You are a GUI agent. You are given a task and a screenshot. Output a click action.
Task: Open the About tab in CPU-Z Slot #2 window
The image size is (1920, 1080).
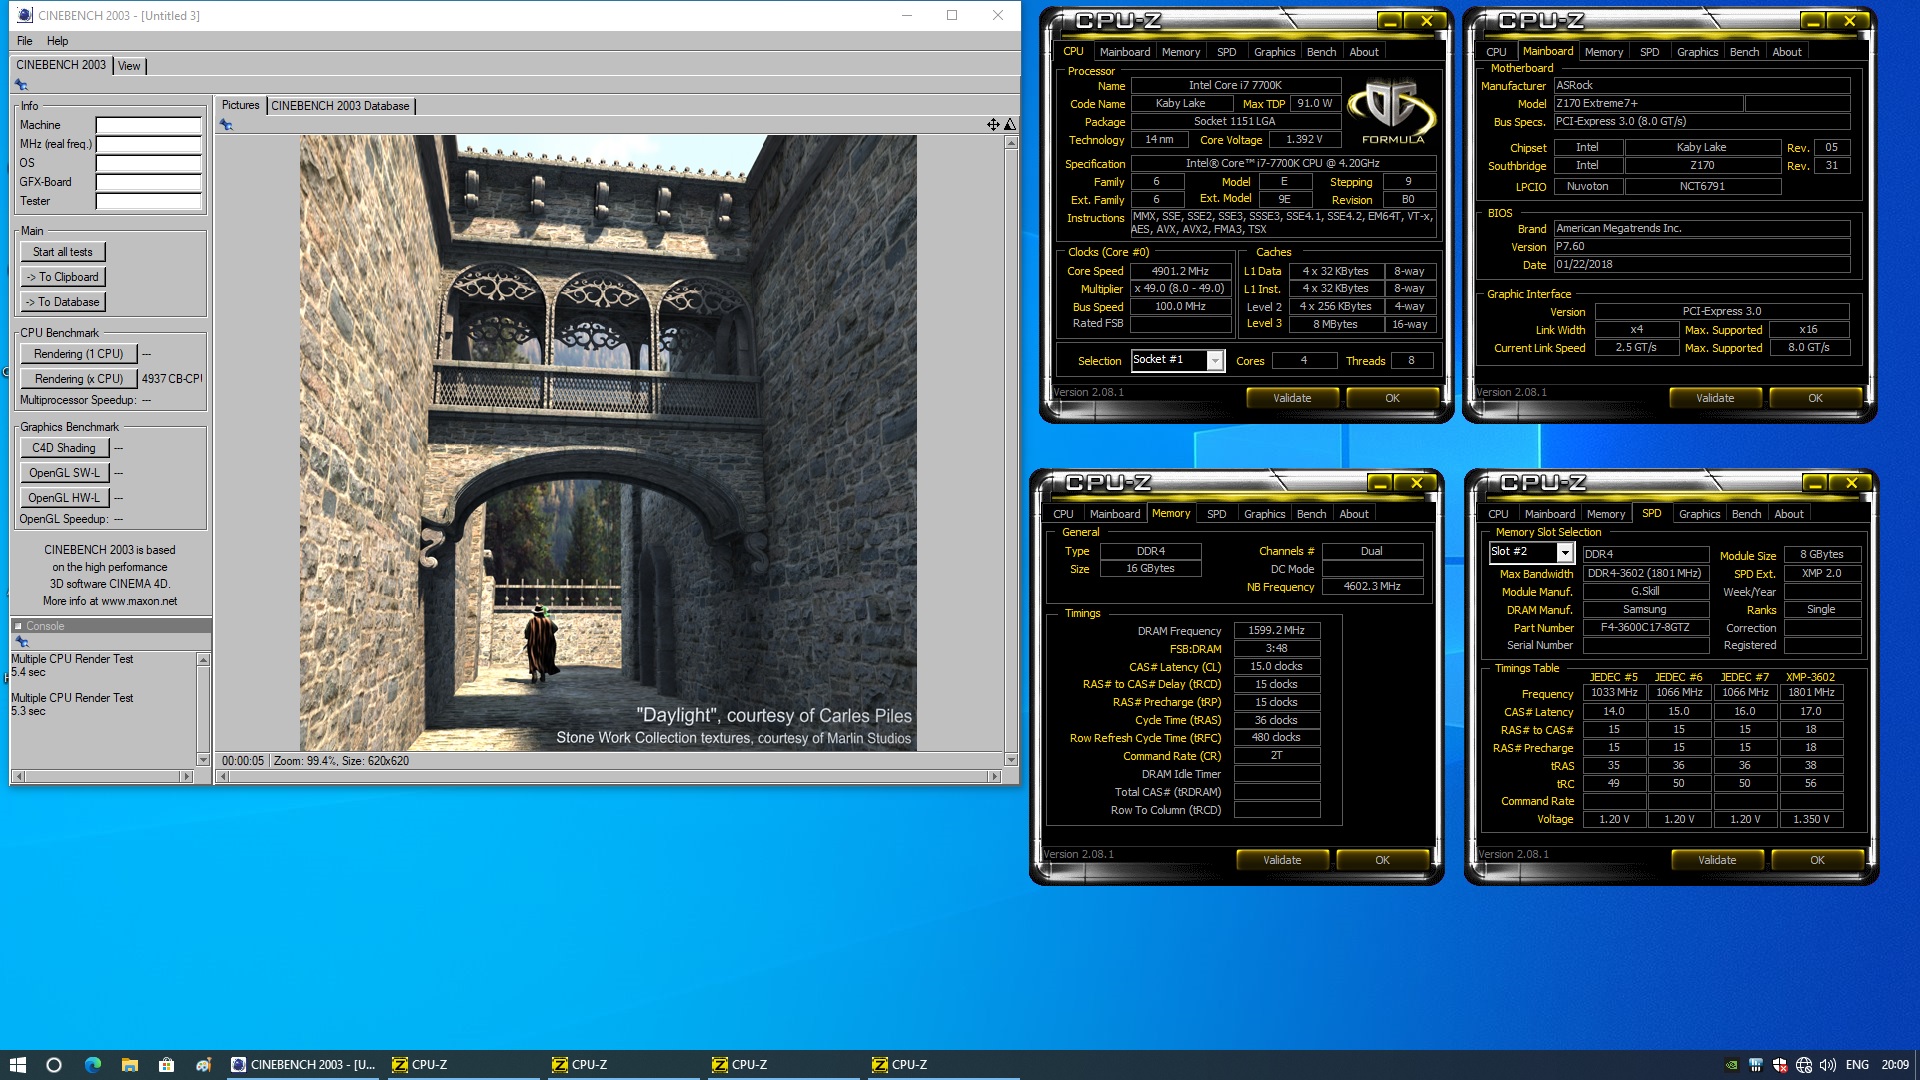[x=1789, y=514]
